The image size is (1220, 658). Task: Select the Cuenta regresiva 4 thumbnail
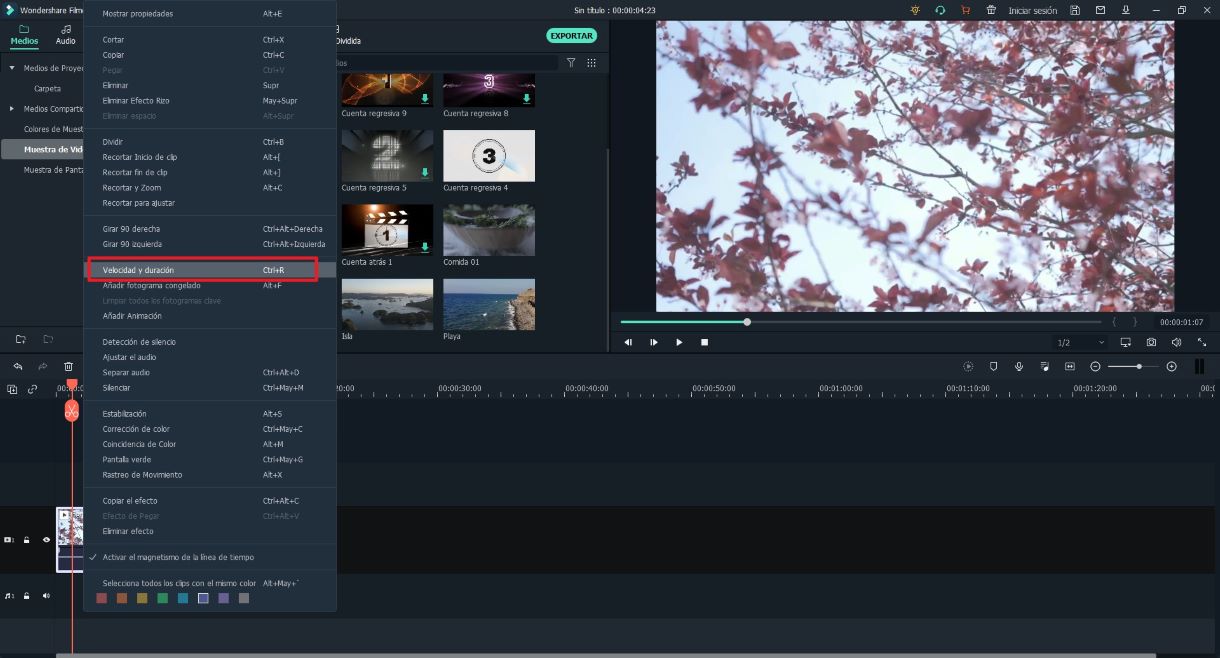(489, 156)
